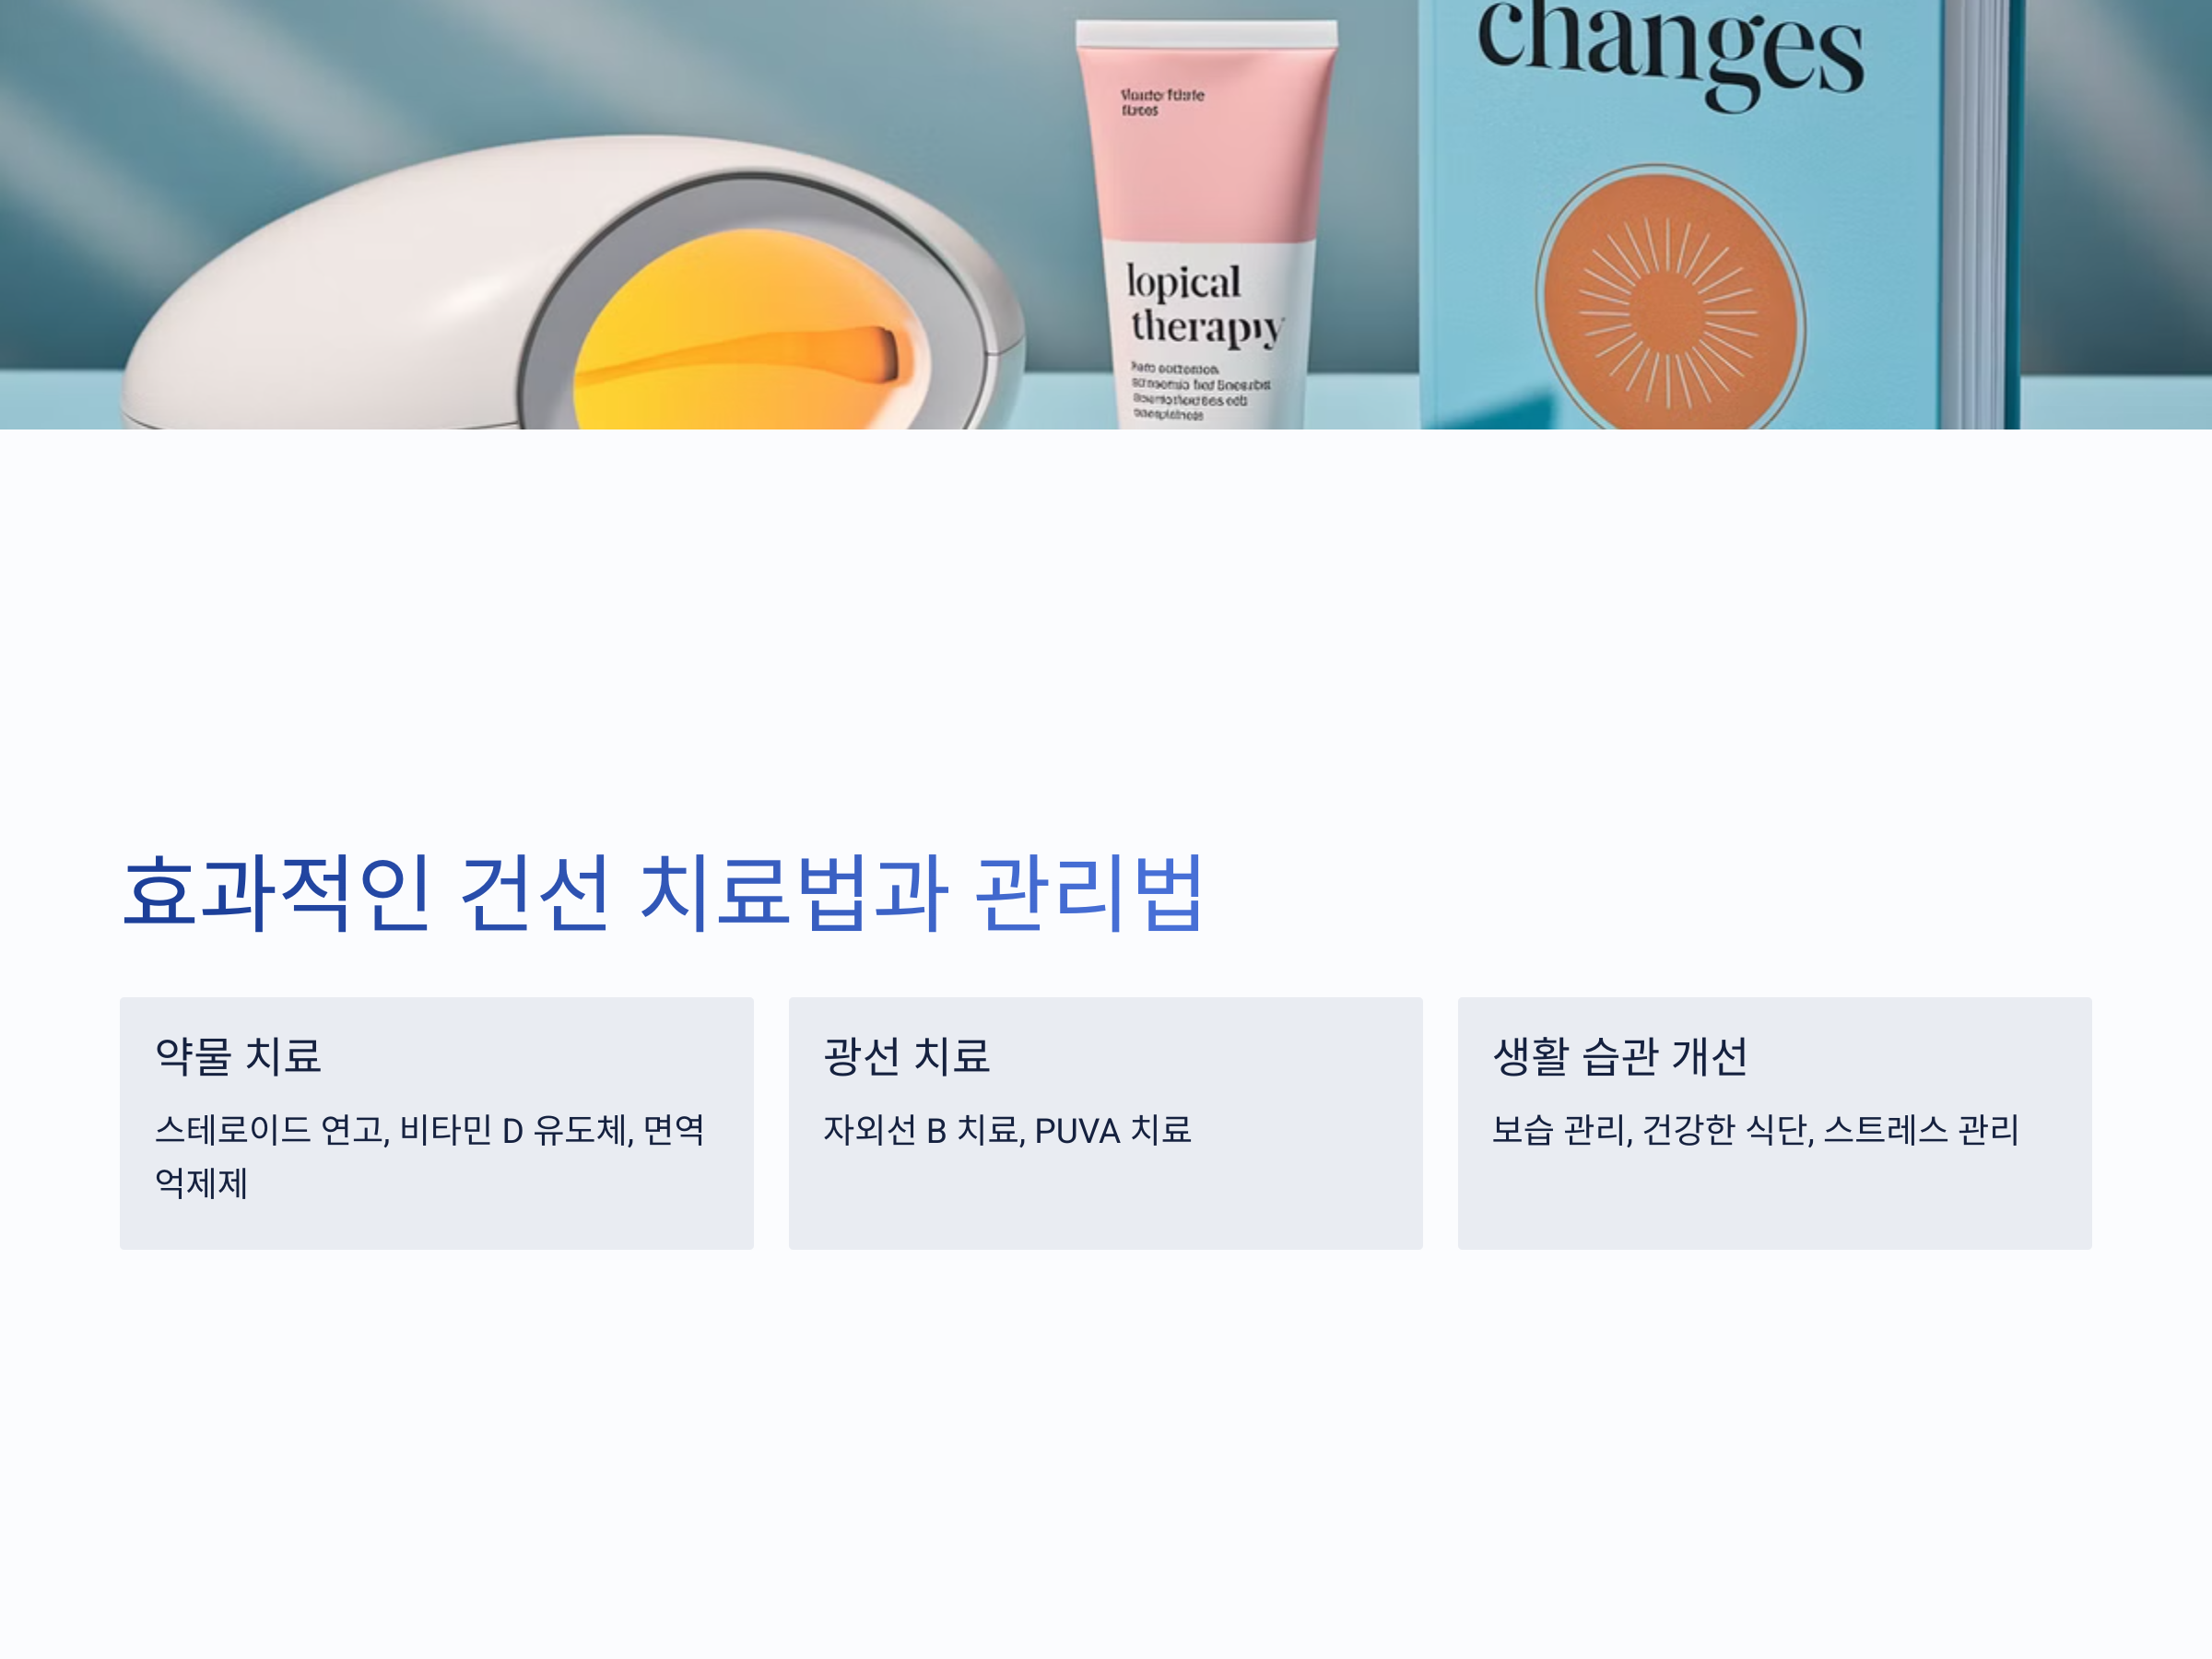Select the 약물 치료 card title
Viewport: 2212px width, 1659px height.
click(x=238, y=1056)
